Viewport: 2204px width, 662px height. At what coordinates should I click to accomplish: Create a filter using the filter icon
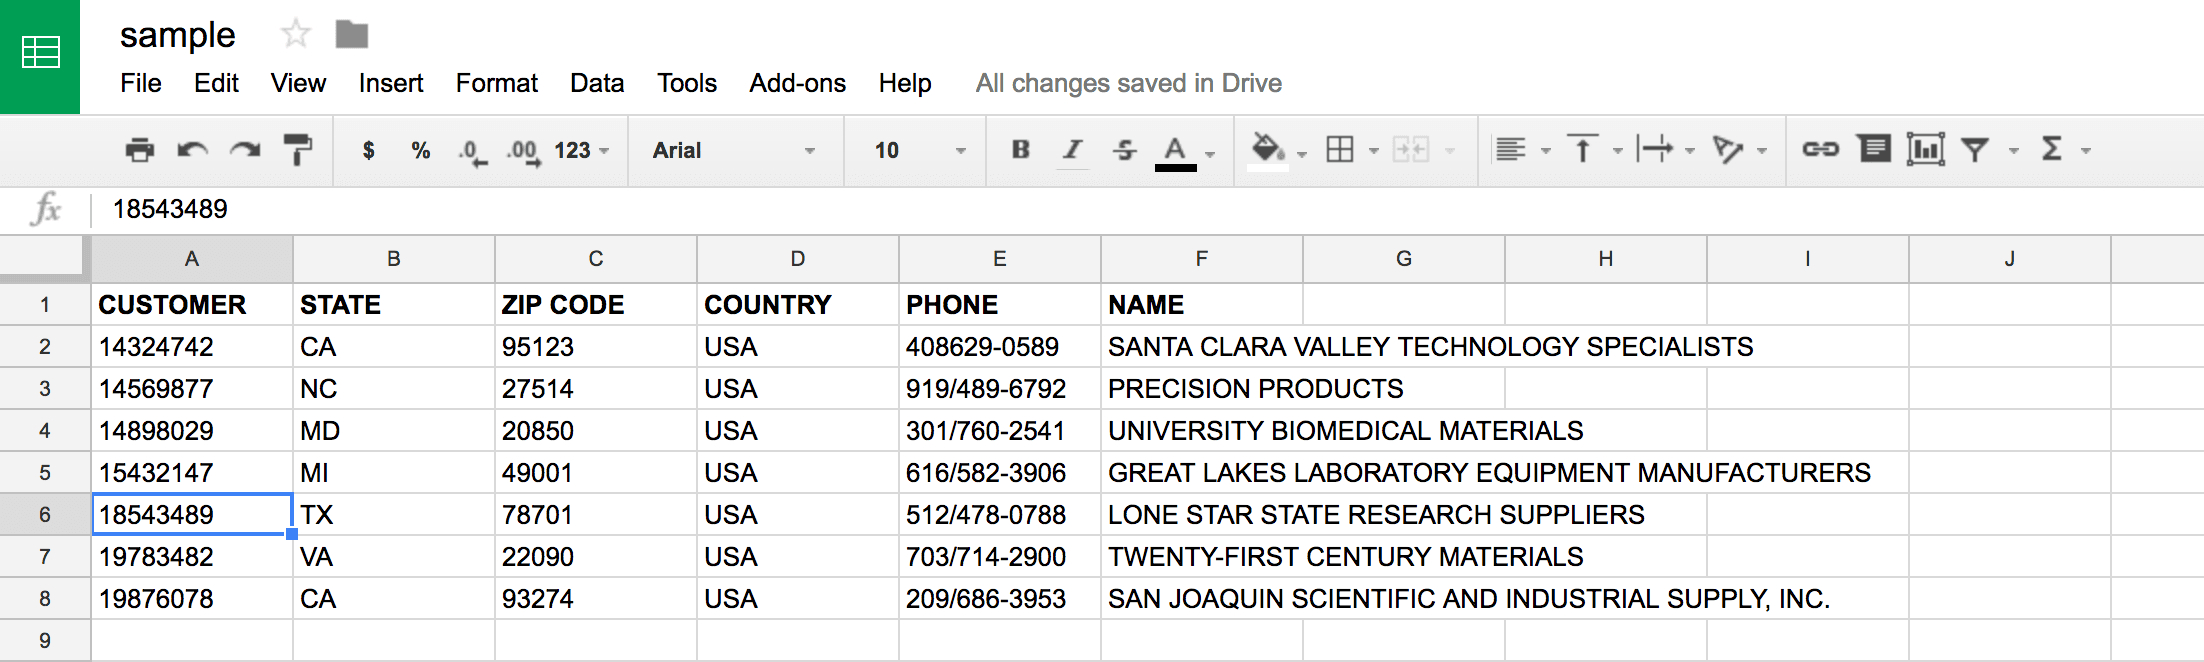[x=1975, y=150]
